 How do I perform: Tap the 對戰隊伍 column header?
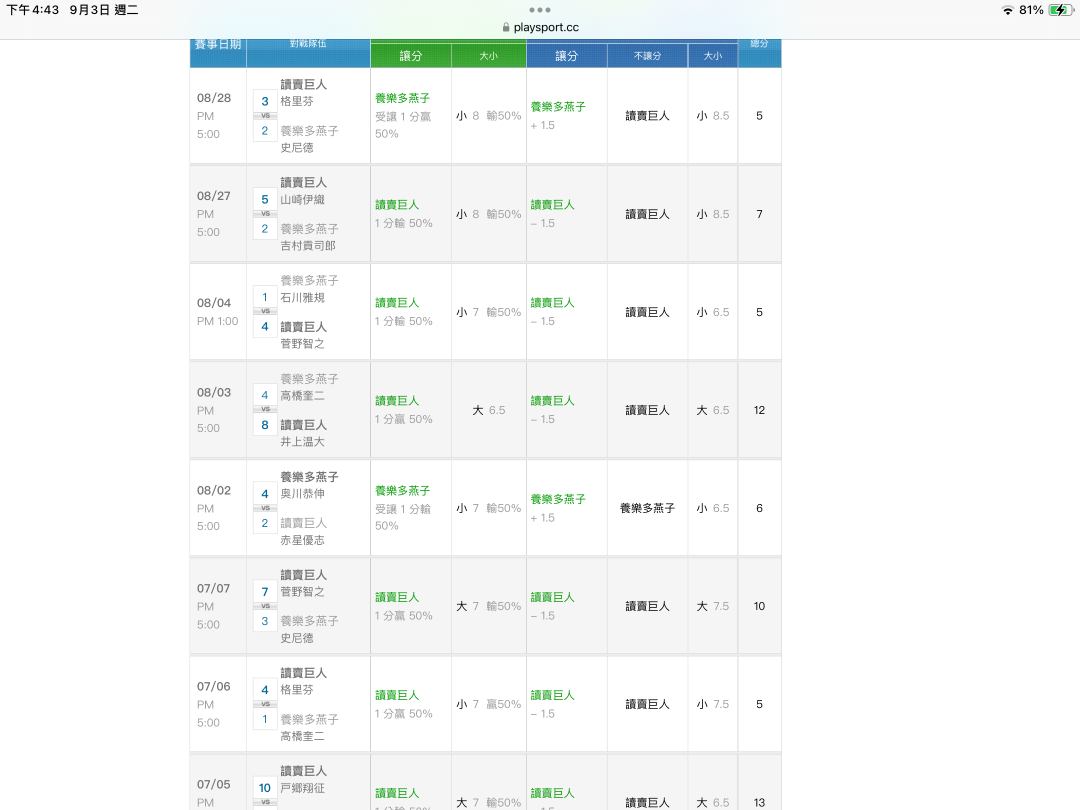coord(308,44)
